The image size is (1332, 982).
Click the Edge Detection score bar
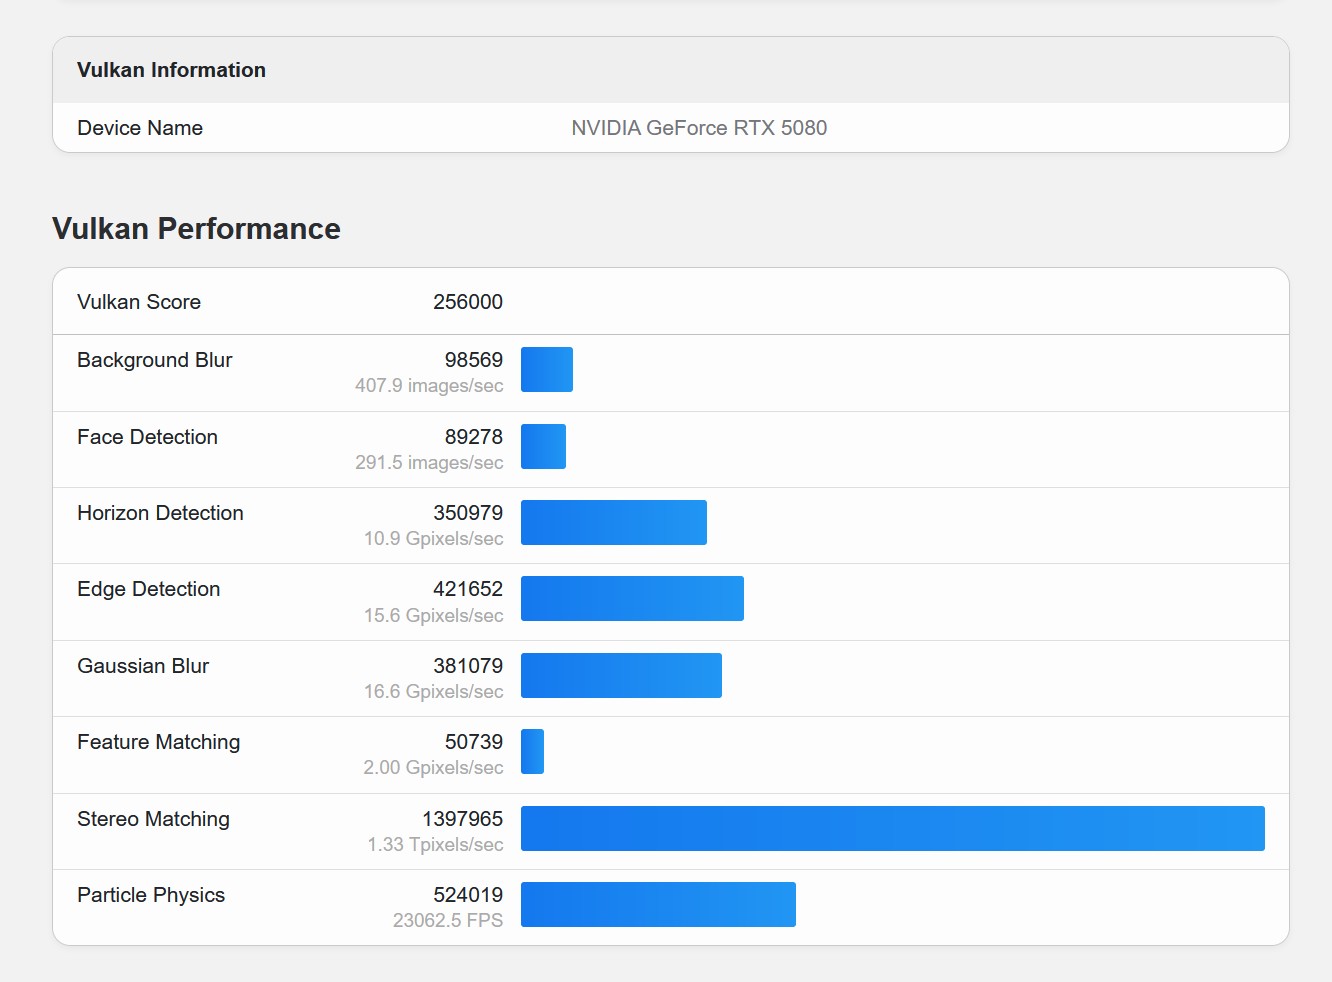point(632,599)
